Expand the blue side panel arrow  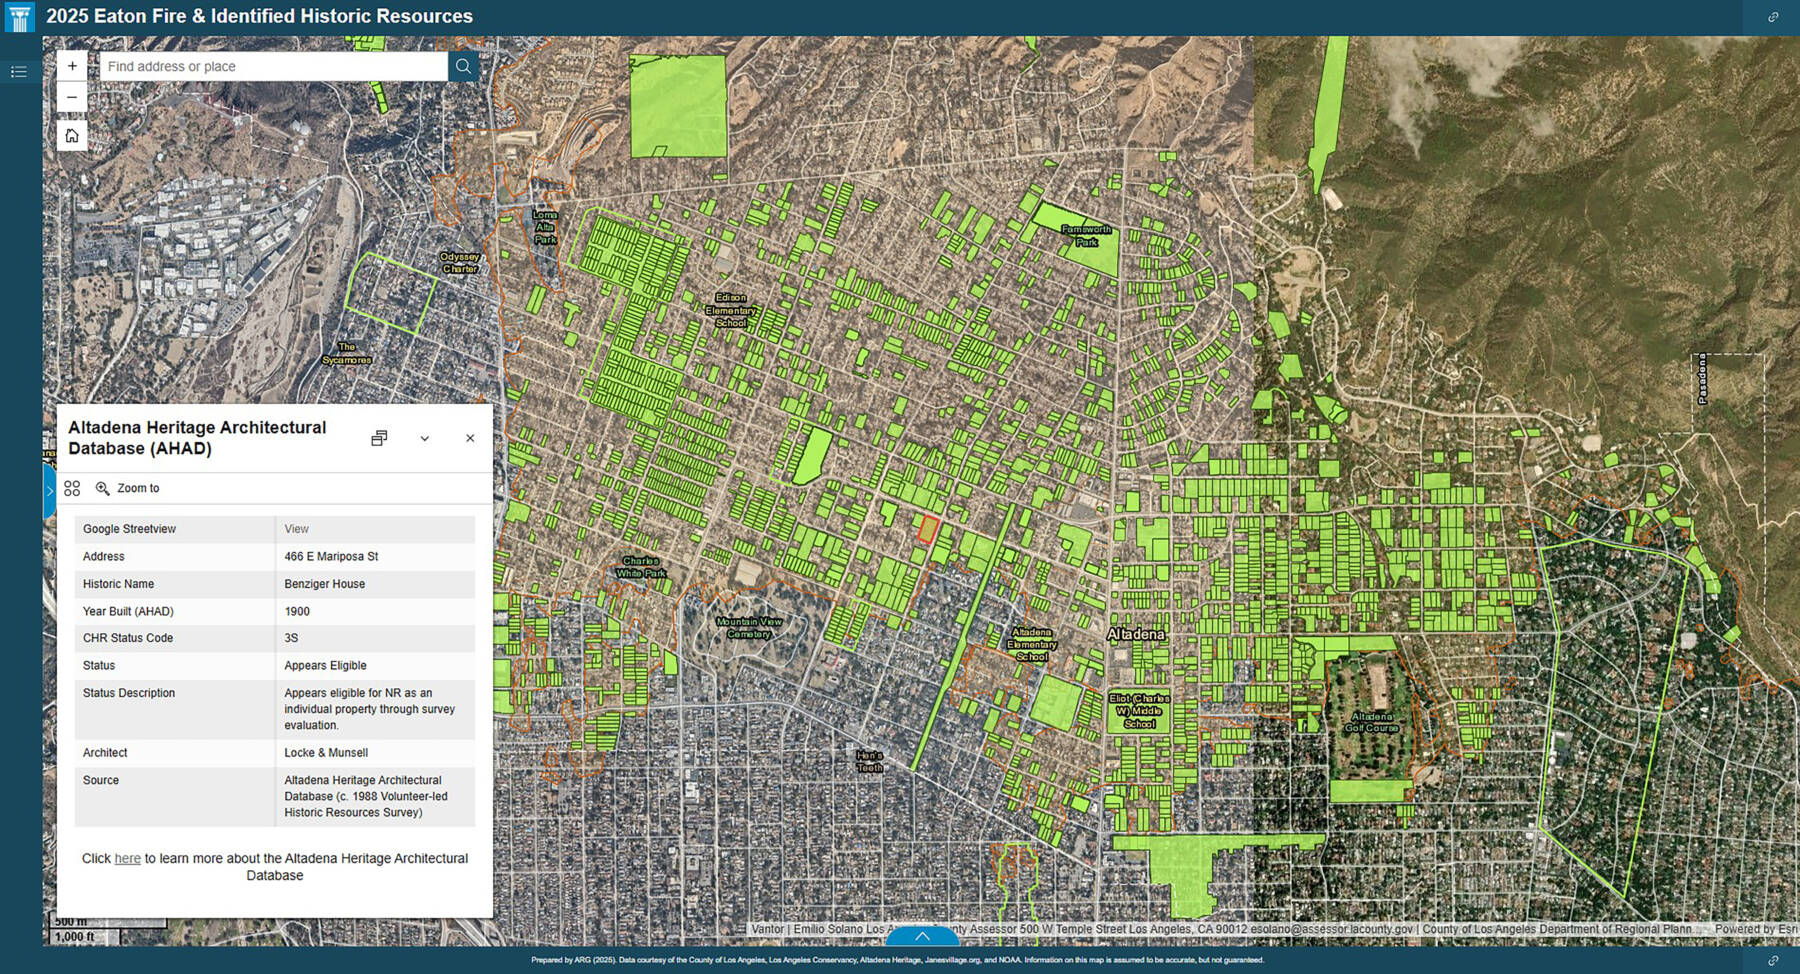[x=49, y=491]
